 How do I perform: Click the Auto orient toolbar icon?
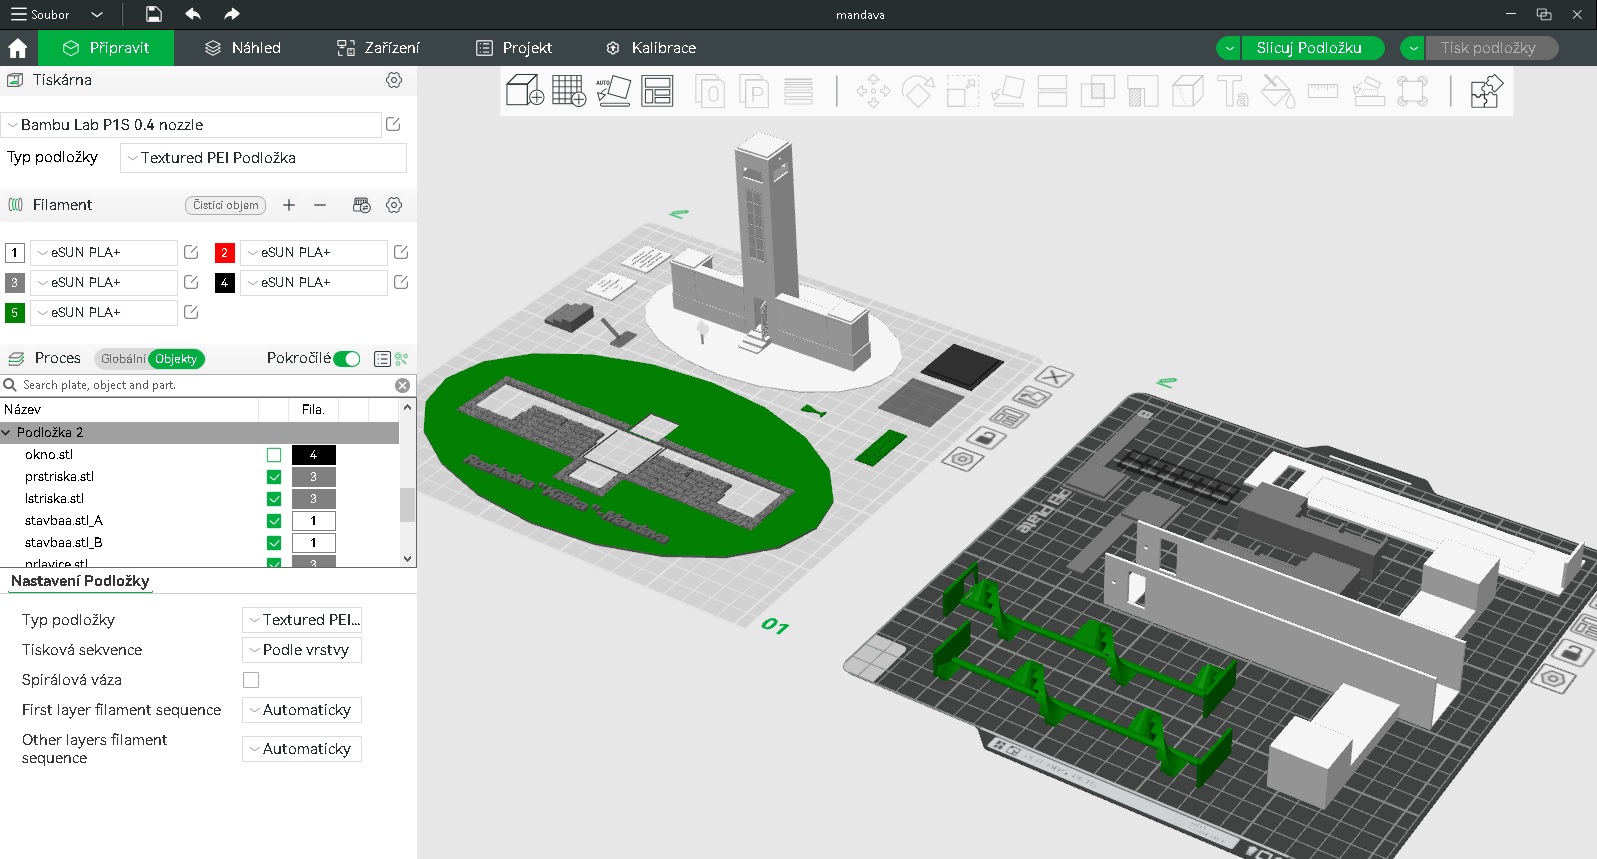613,91
